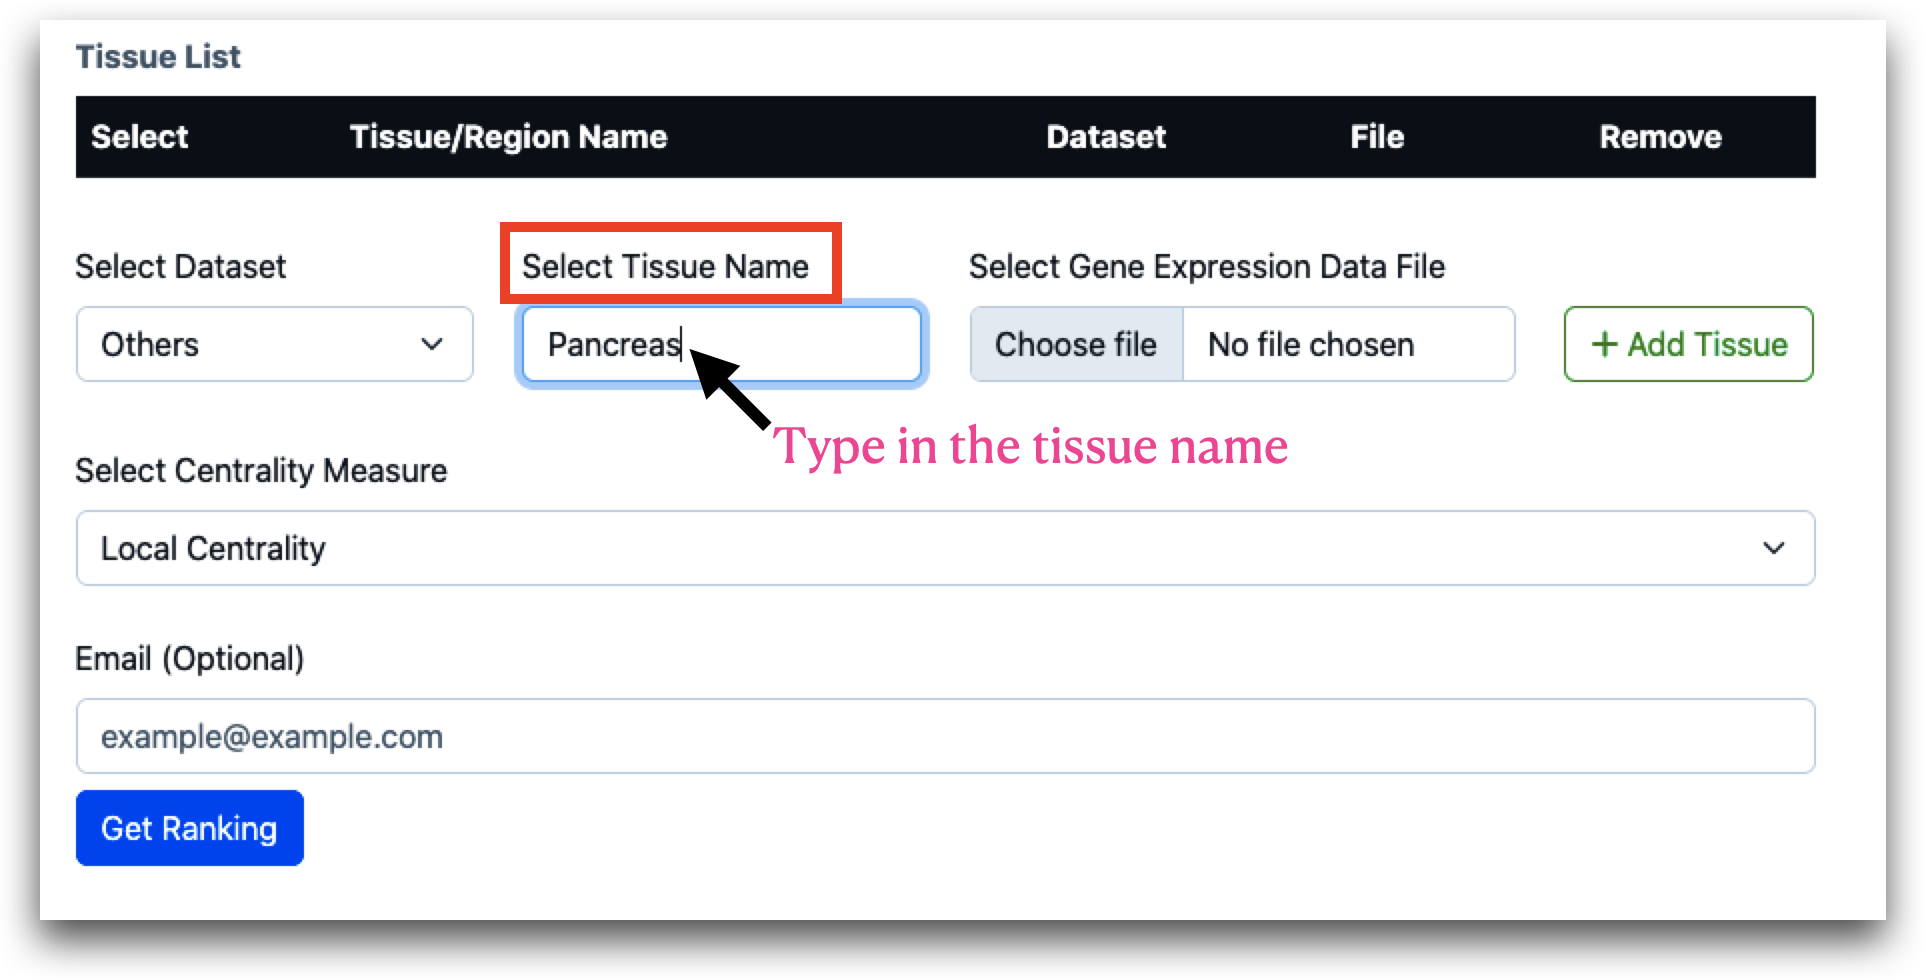Click the File column header
The image size is (1926, 980).
click(1377, 137)
